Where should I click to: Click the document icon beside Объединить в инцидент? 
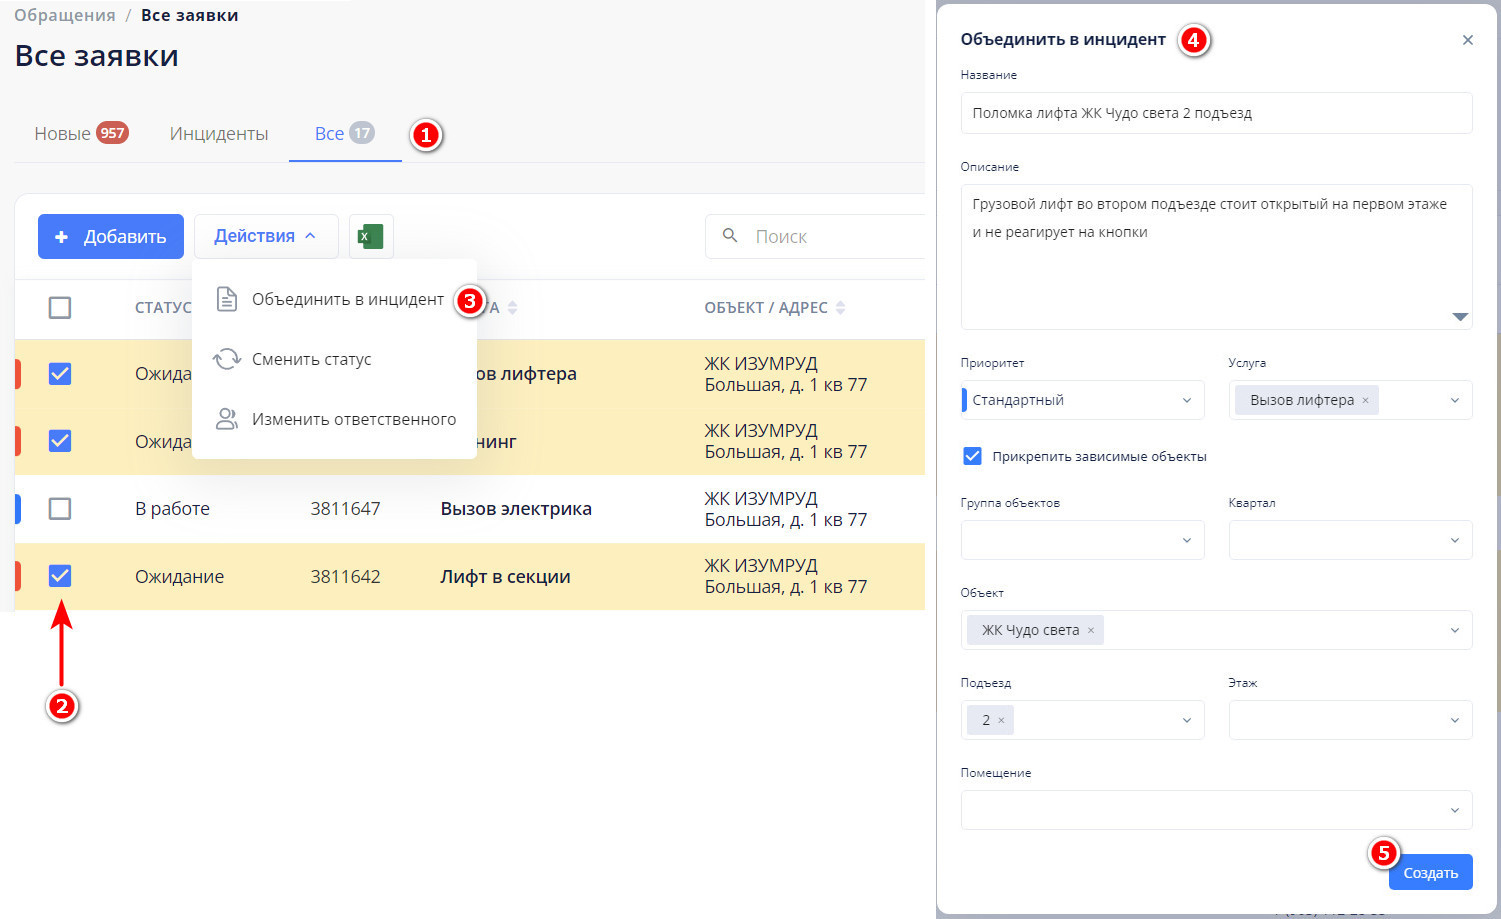(227, 299)
